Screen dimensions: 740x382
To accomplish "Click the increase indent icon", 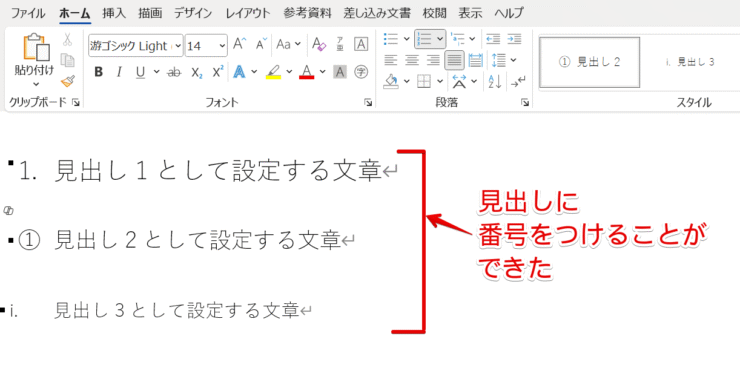I will coord(514,39).
